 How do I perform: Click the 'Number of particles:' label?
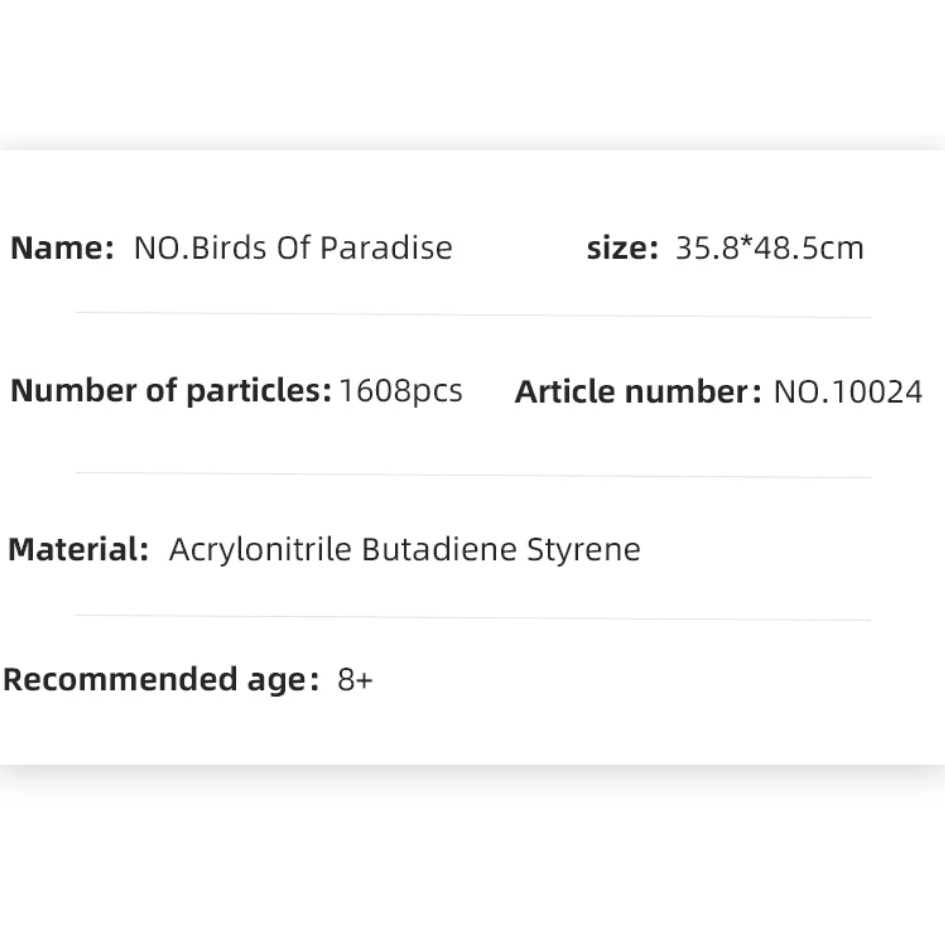point(171,391)
